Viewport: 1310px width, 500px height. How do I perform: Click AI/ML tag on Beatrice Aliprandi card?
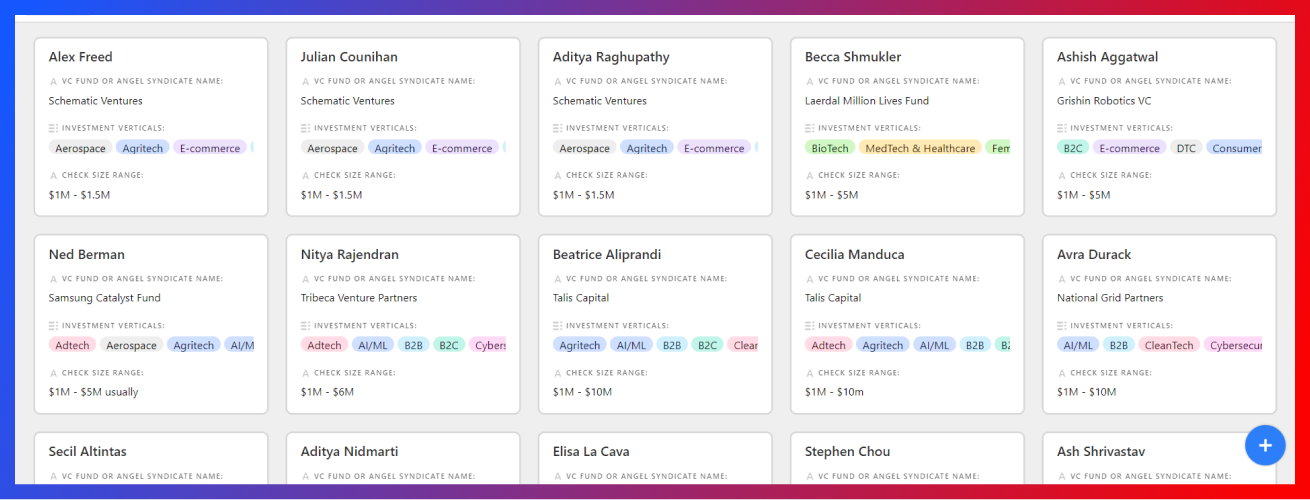pos(632,345)
